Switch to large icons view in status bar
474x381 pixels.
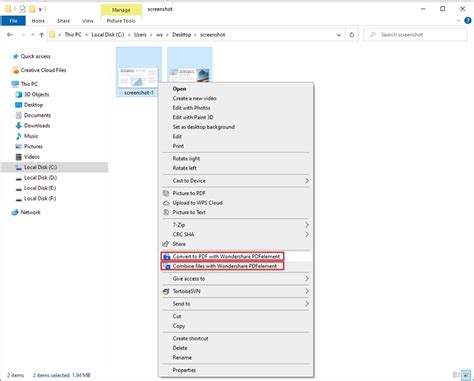coord(466,375)
